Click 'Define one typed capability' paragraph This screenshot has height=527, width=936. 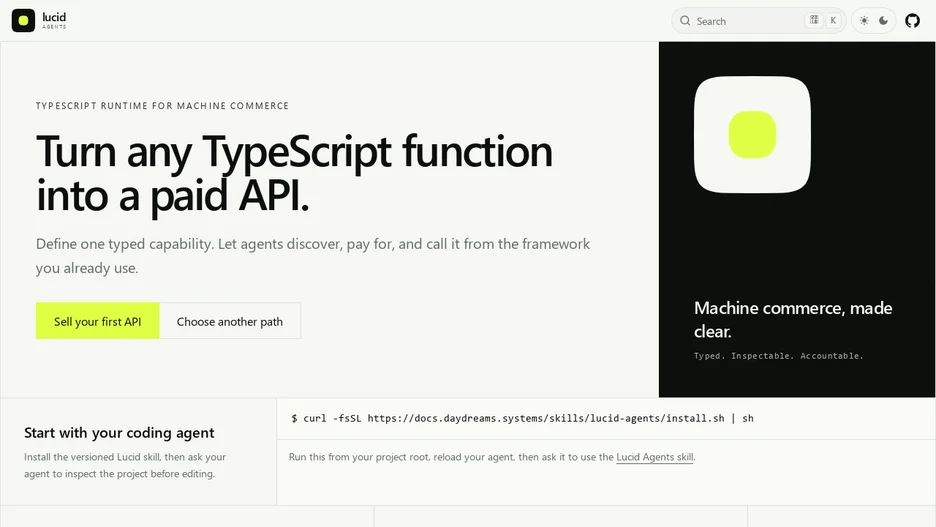pos(313,255)
